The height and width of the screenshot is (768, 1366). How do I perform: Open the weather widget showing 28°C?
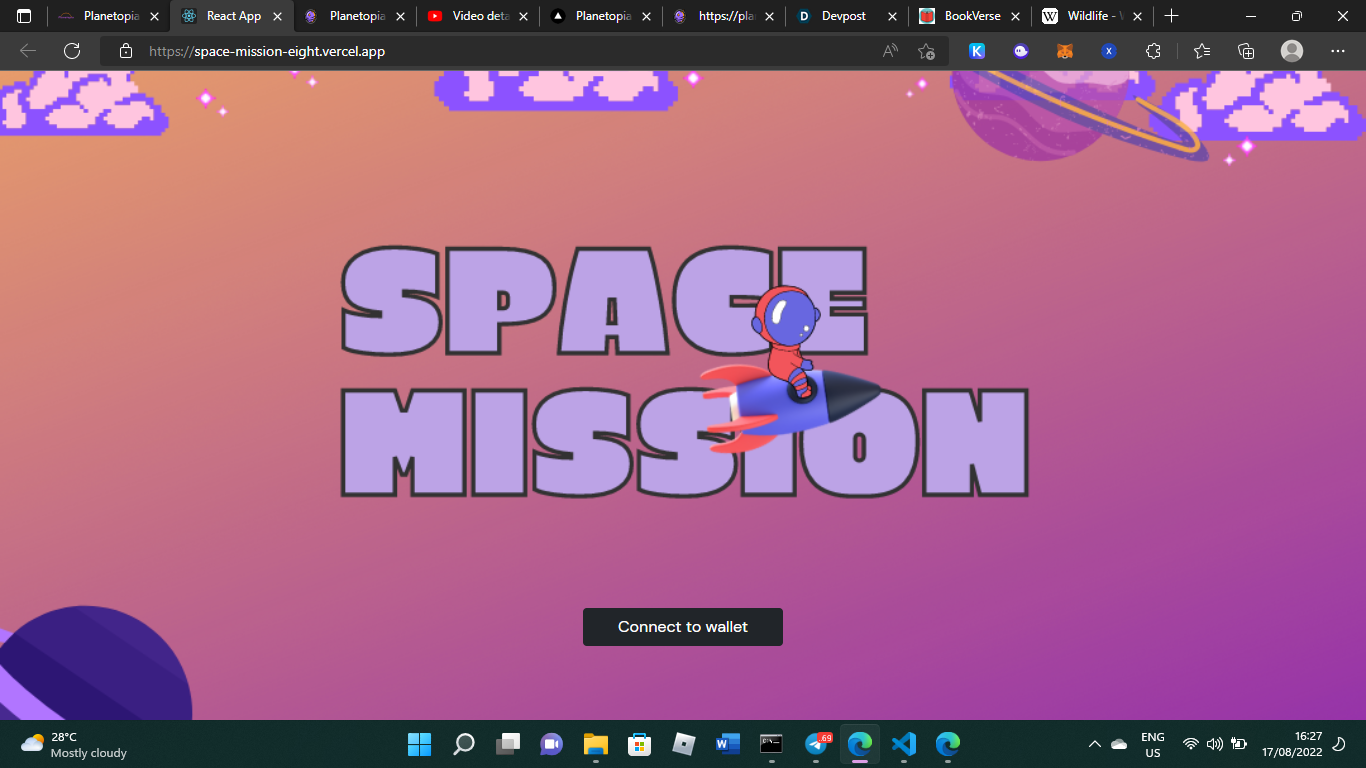75,744
